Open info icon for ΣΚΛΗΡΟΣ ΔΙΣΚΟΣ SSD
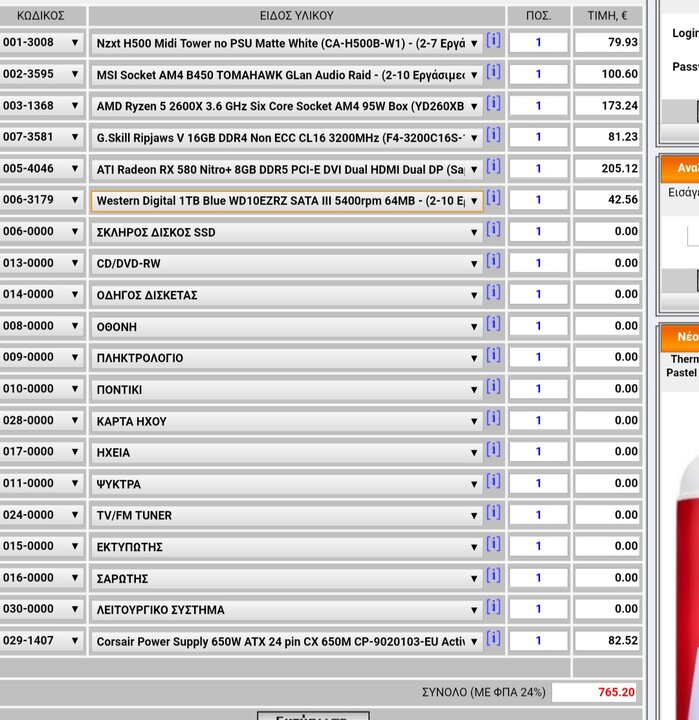This screenshot has height=720, width=699. (x=493, y=230)
